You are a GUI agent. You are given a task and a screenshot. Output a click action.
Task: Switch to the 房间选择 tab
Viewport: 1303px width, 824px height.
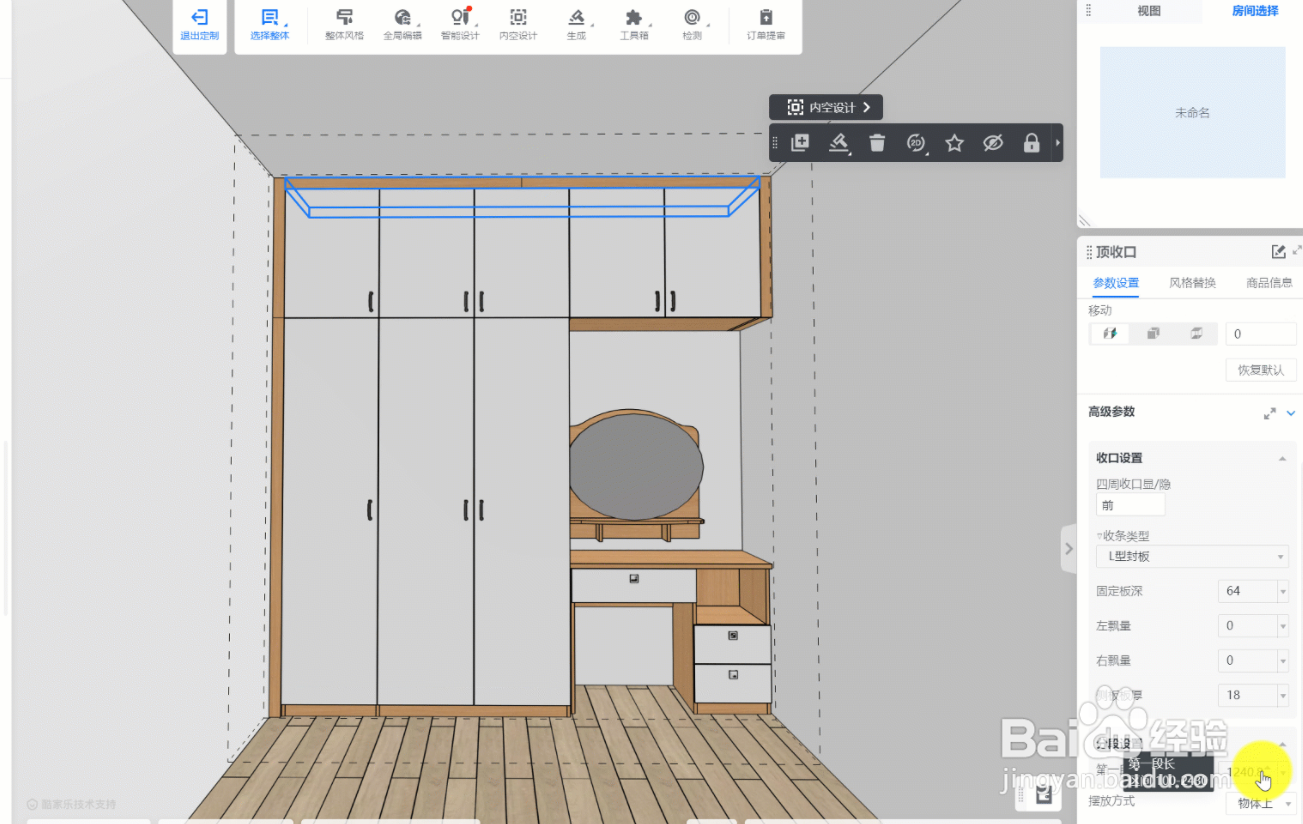click(x=1254, y=11)
